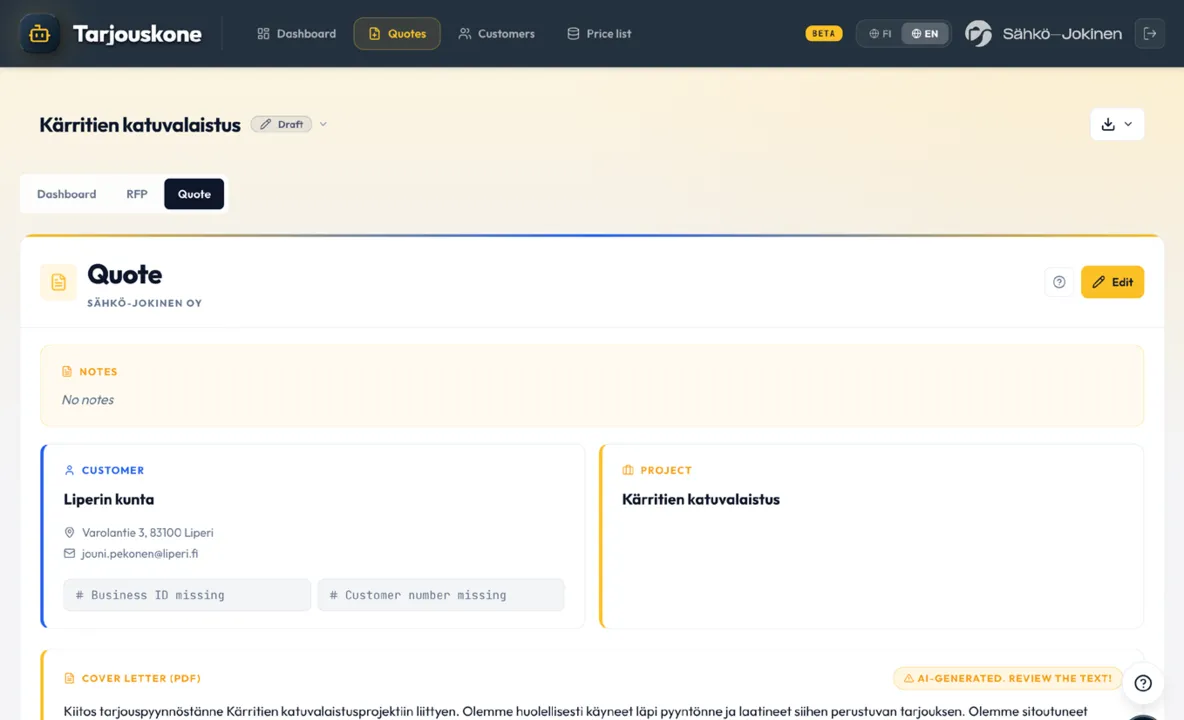Click customer name Liperin kunta
This screenshot has width=1184, height=720.
pyautogui.click(x=109, y=500)
